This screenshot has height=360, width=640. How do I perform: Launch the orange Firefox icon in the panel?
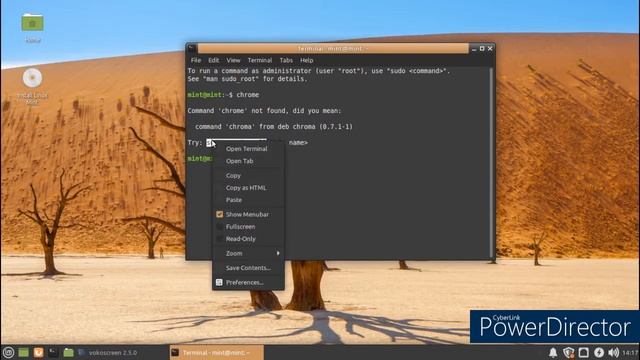pos(38,352)
